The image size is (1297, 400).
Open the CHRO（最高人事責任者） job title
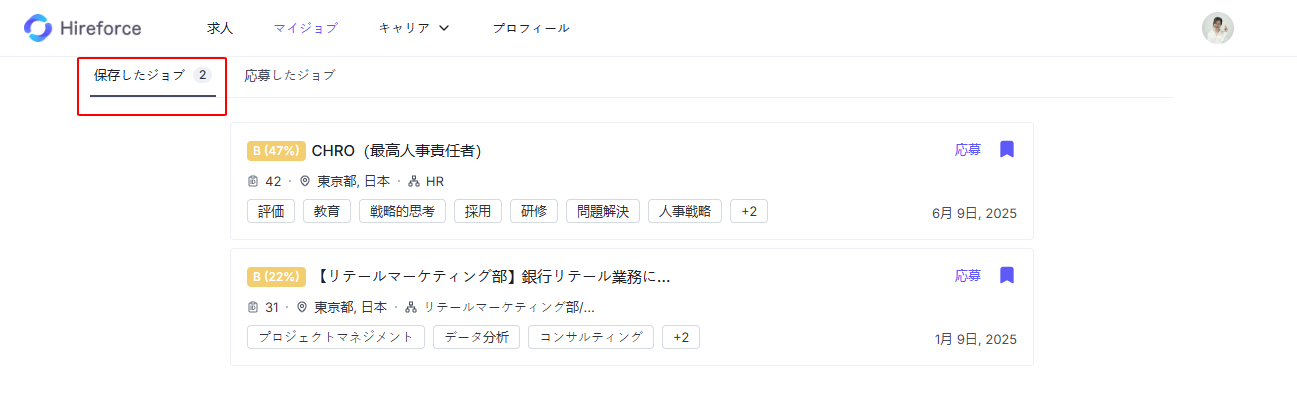point(397,151)
